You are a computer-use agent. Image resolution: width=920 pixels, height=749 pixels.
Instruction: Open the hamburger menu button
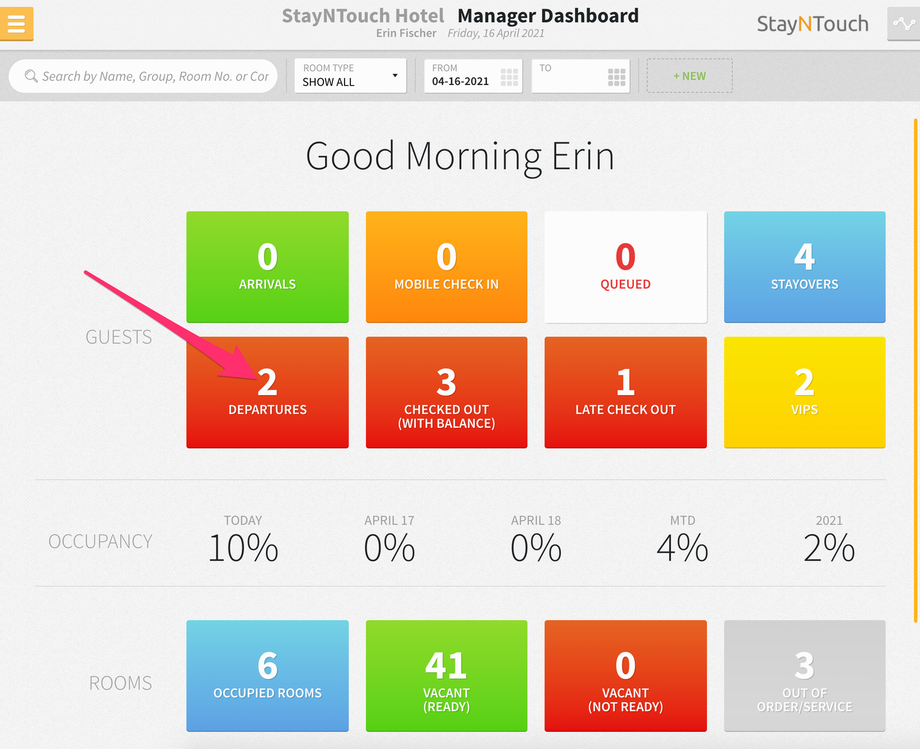[x=16, y=23]
